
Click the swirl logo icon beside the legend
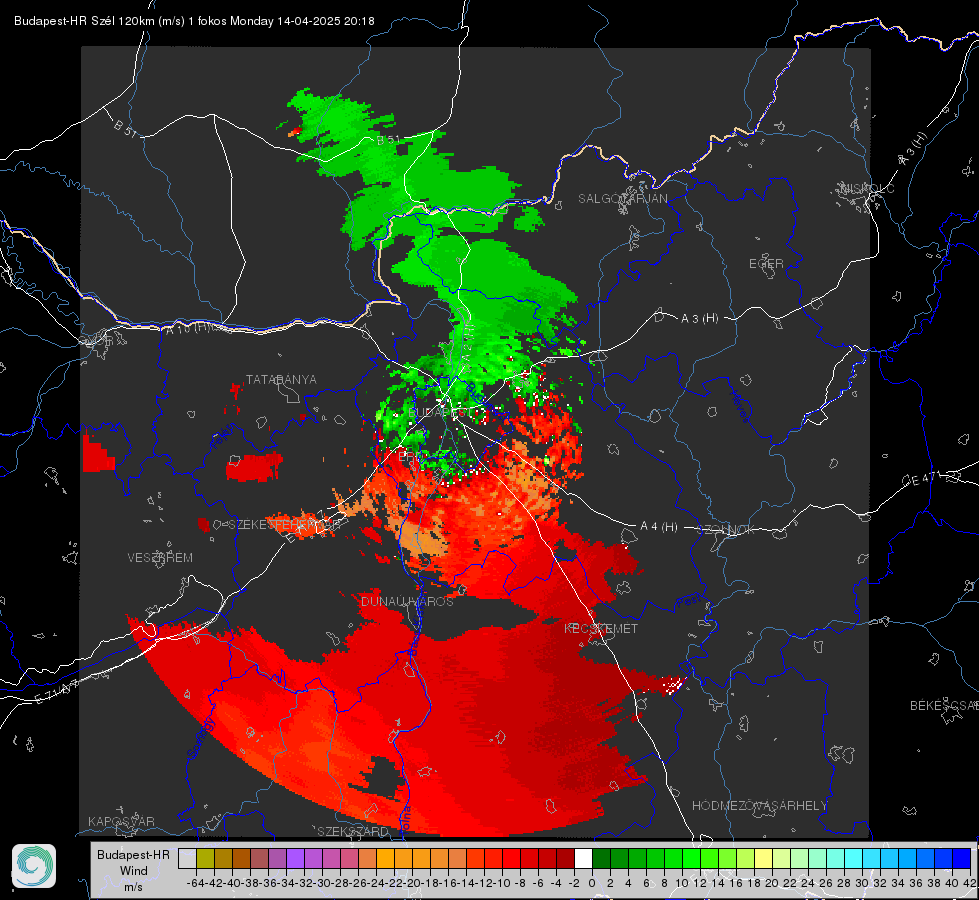click(34, 866)
